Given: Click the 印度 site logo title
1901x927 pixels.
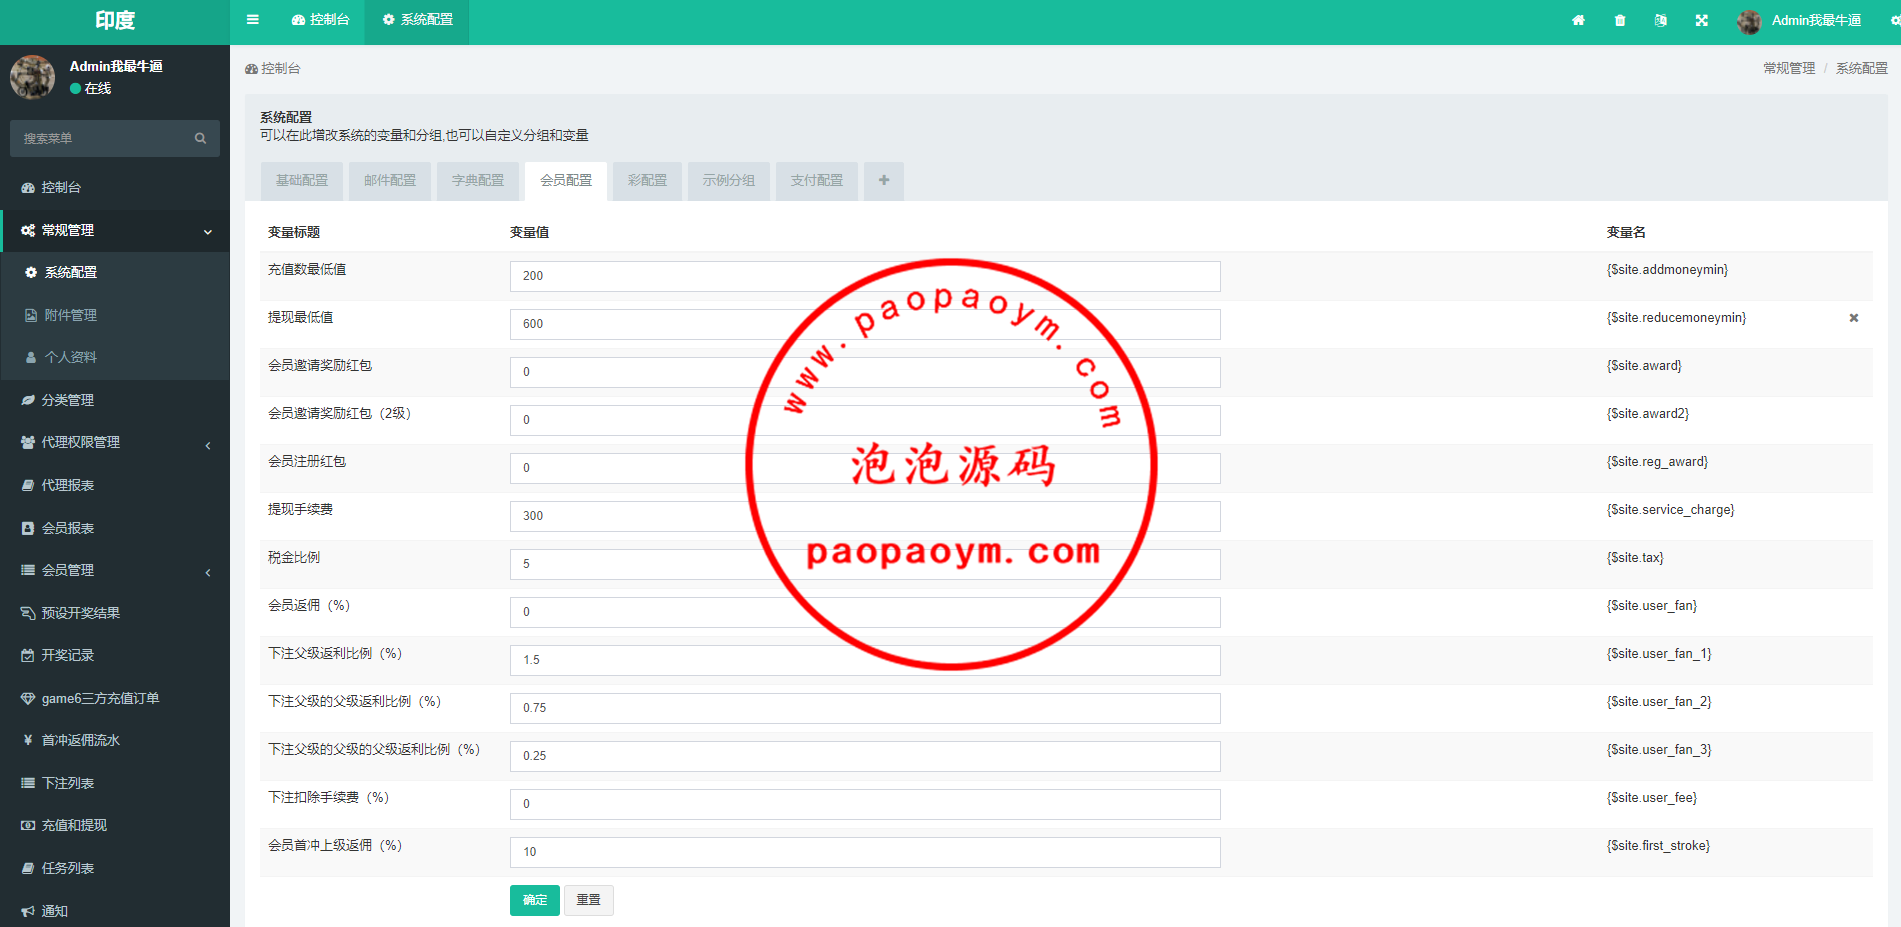Looking at the screenshot, I should [x=115, y=21].
